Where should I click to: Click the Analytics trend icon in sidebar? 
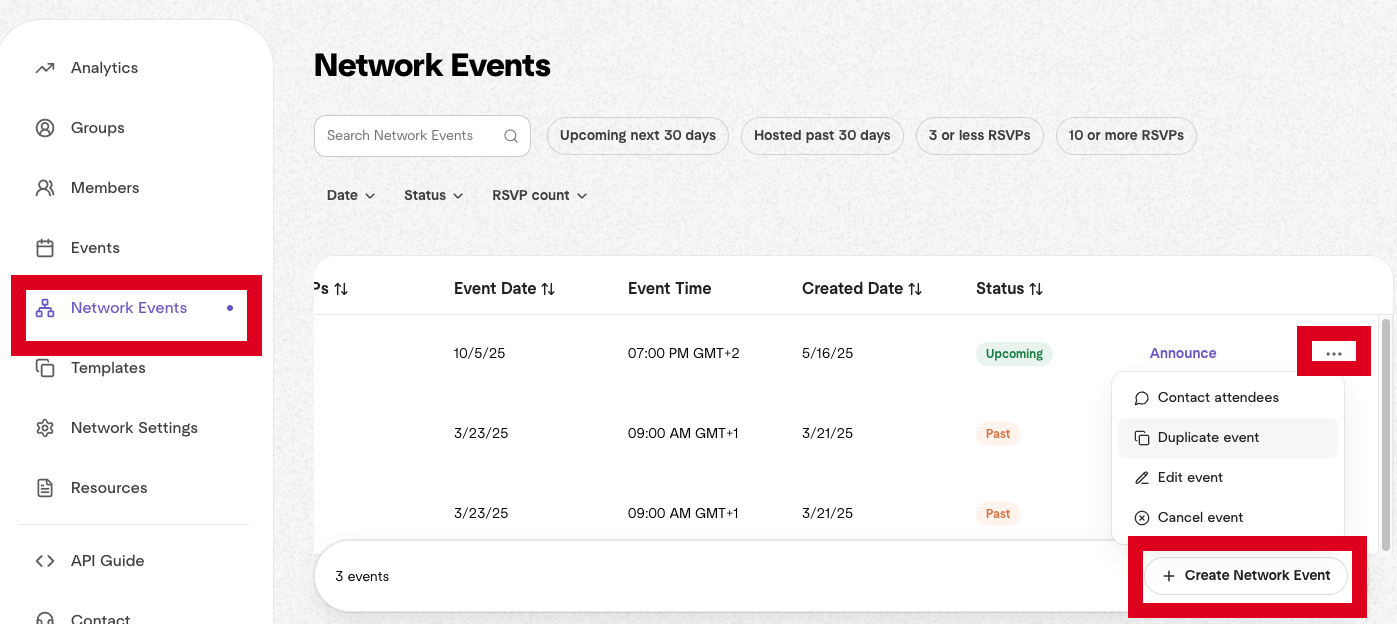click(x=45, y=68)
